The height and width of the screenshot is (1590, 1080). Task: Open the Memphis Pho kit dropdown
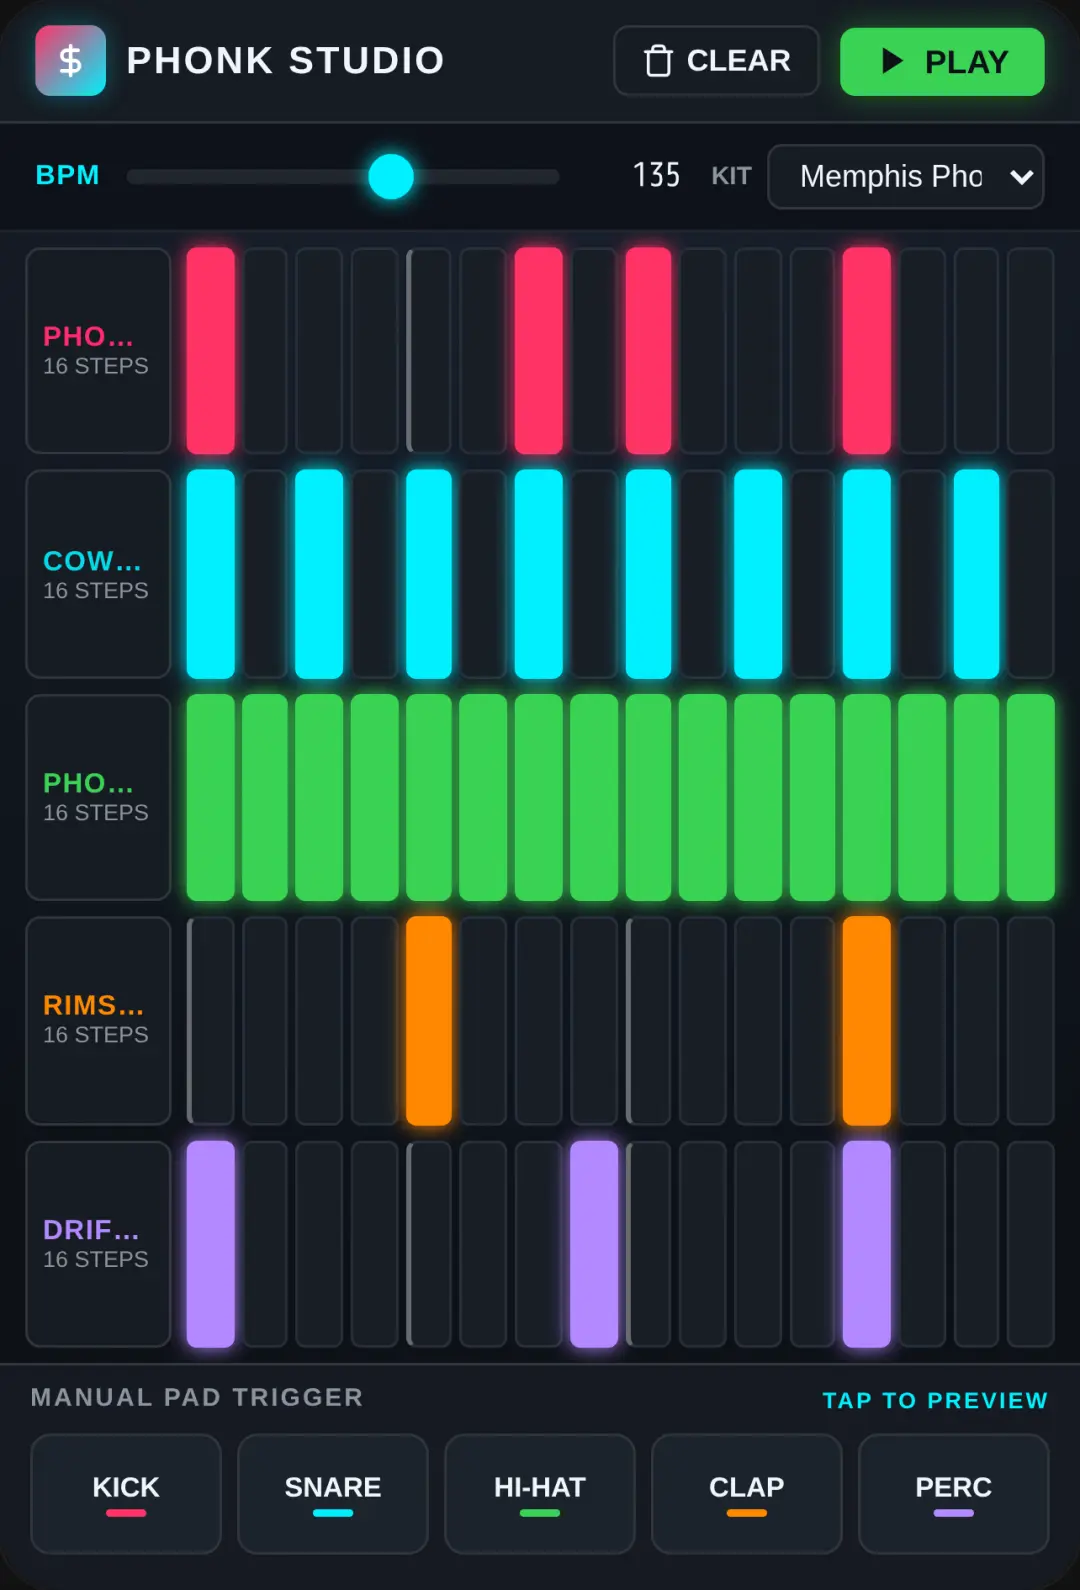click(x=906, y=177)
